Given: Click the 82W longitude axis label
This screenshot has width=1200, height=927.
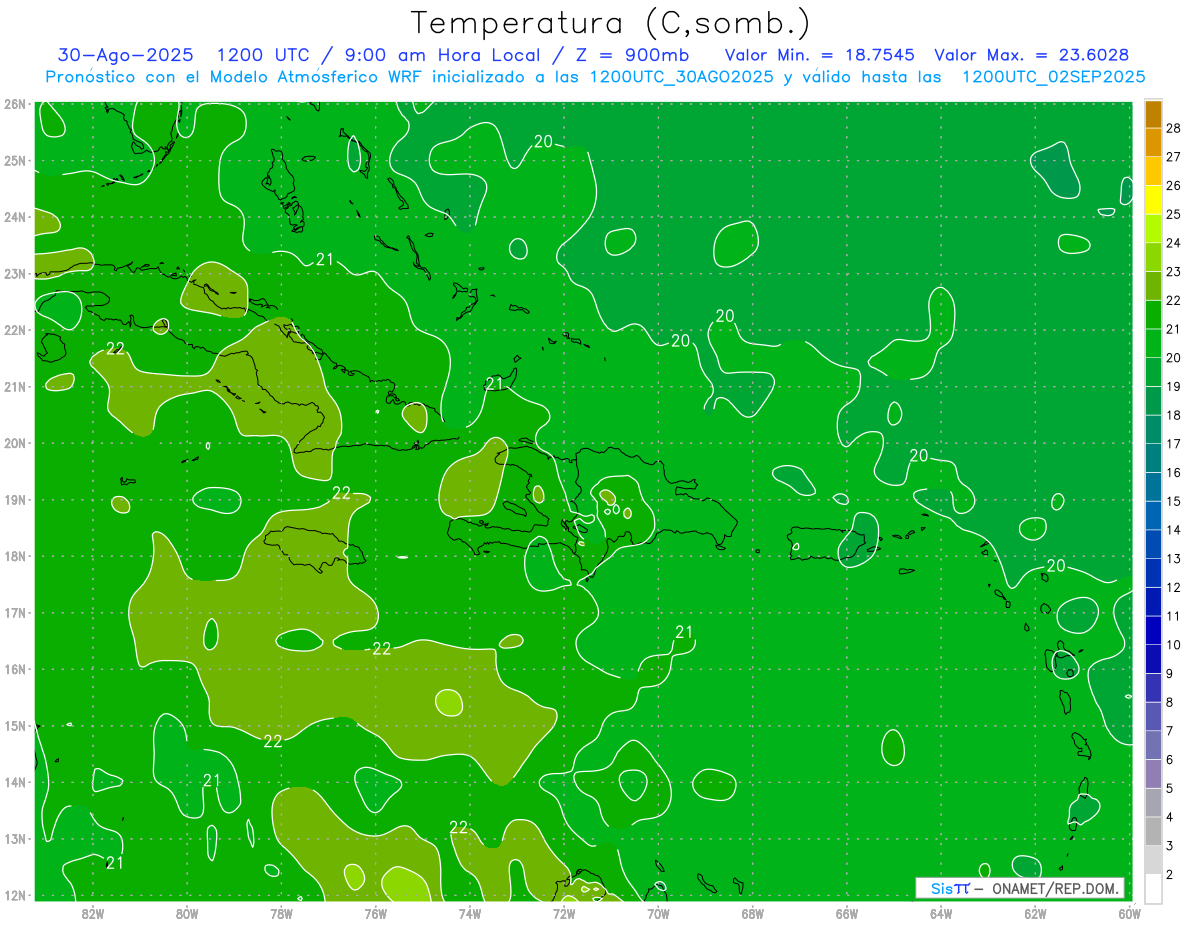Looking at the screenshot, I should 93,913.
